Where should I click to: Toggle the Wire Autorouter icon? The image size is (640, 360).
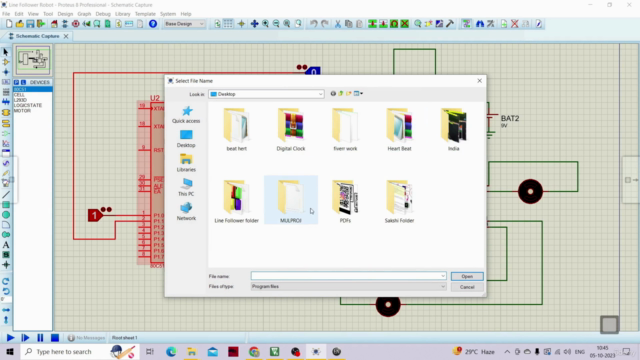[x=466, y=24]
